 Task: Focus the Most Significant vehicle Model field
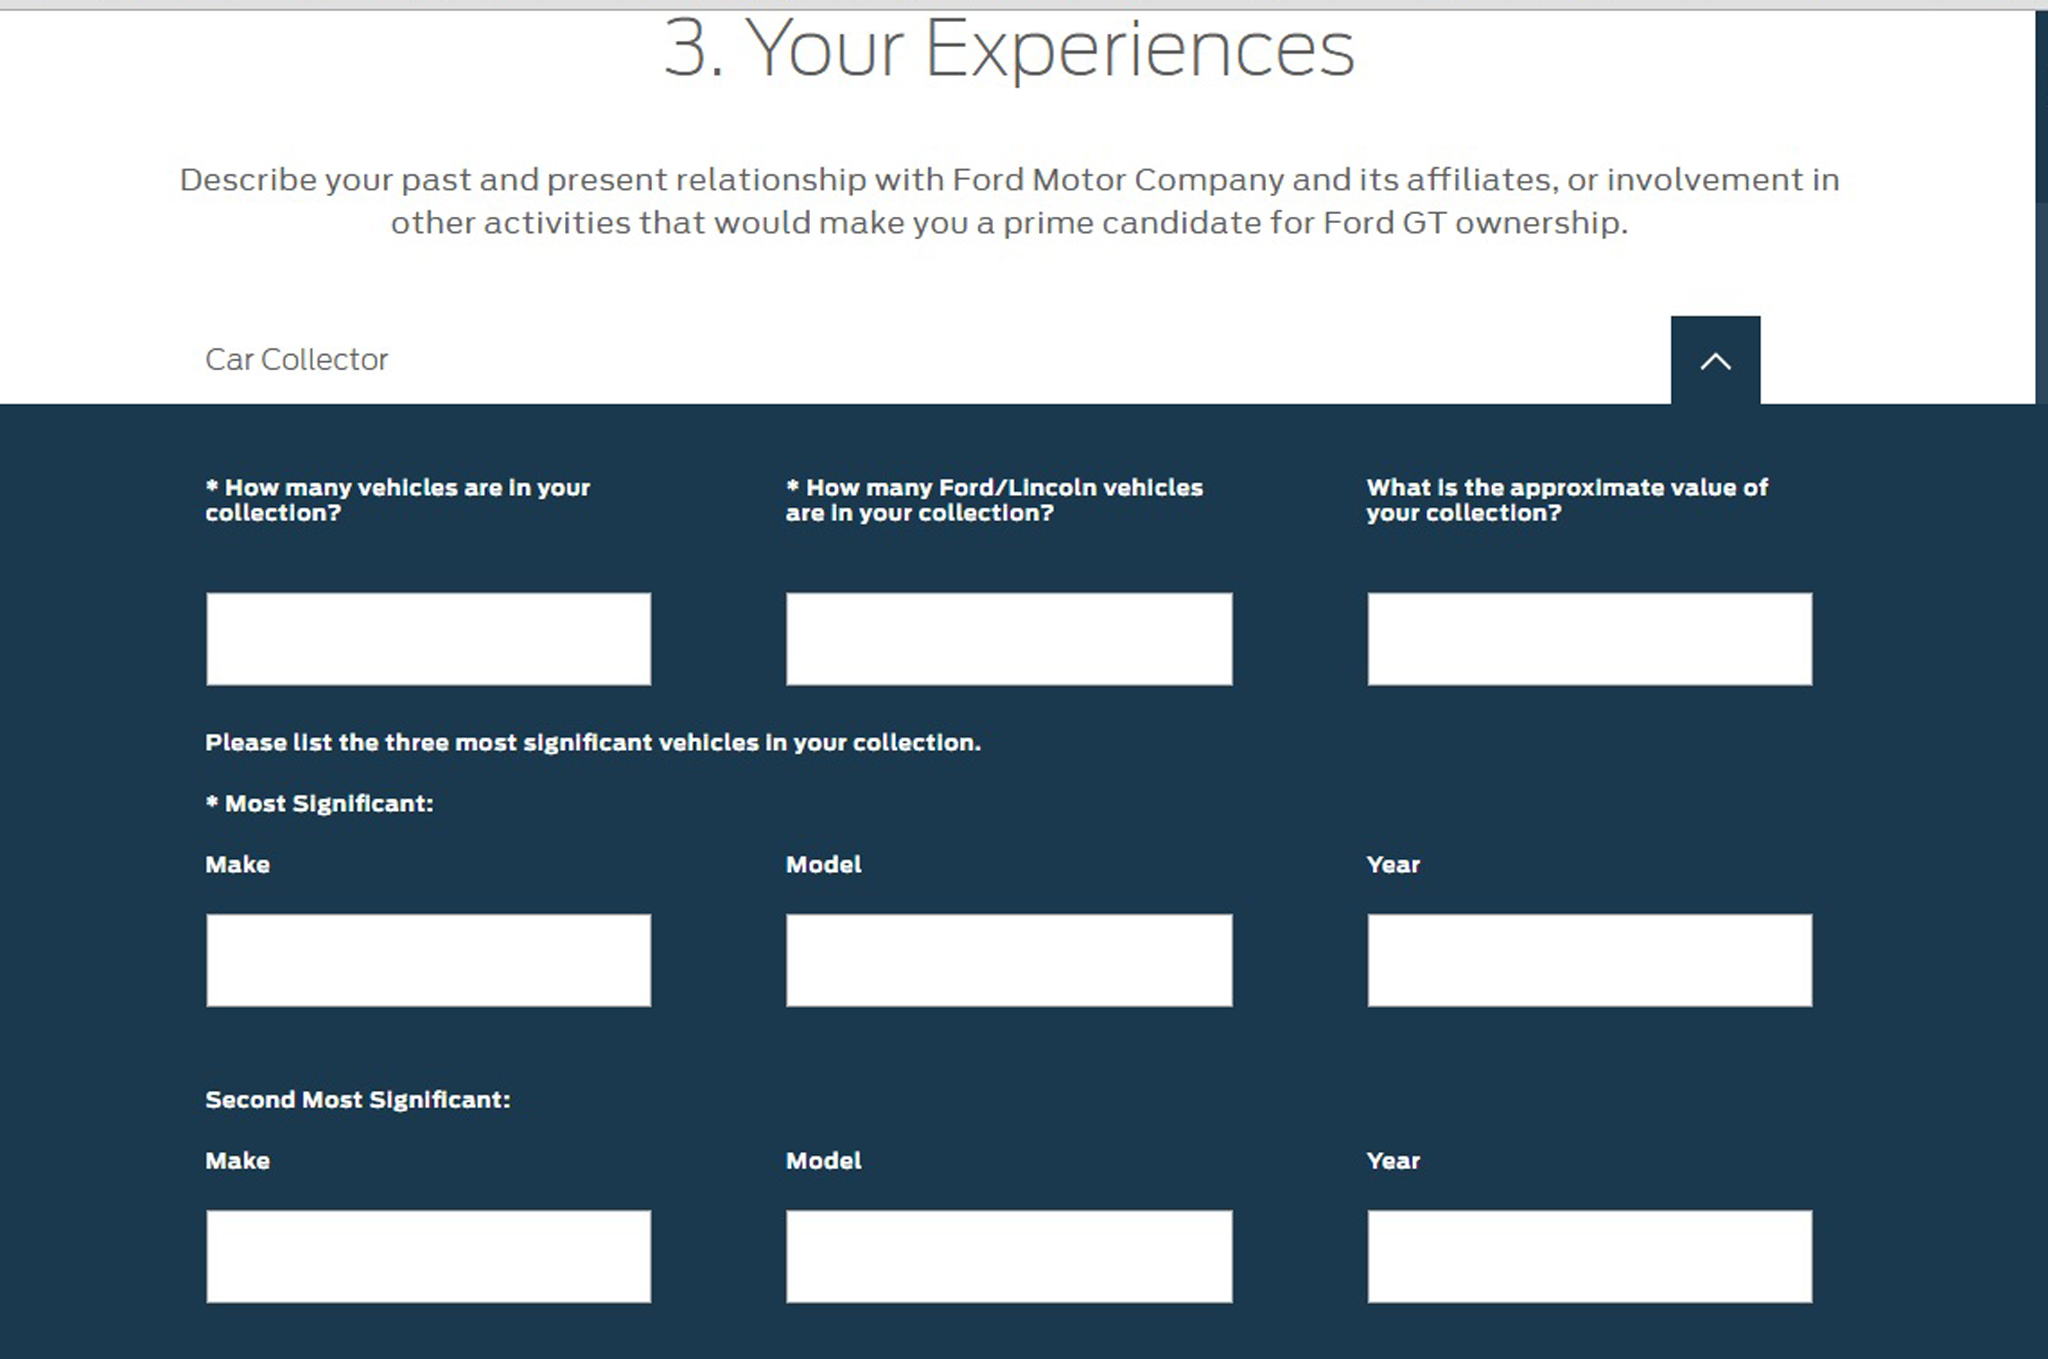(1008, 960)
